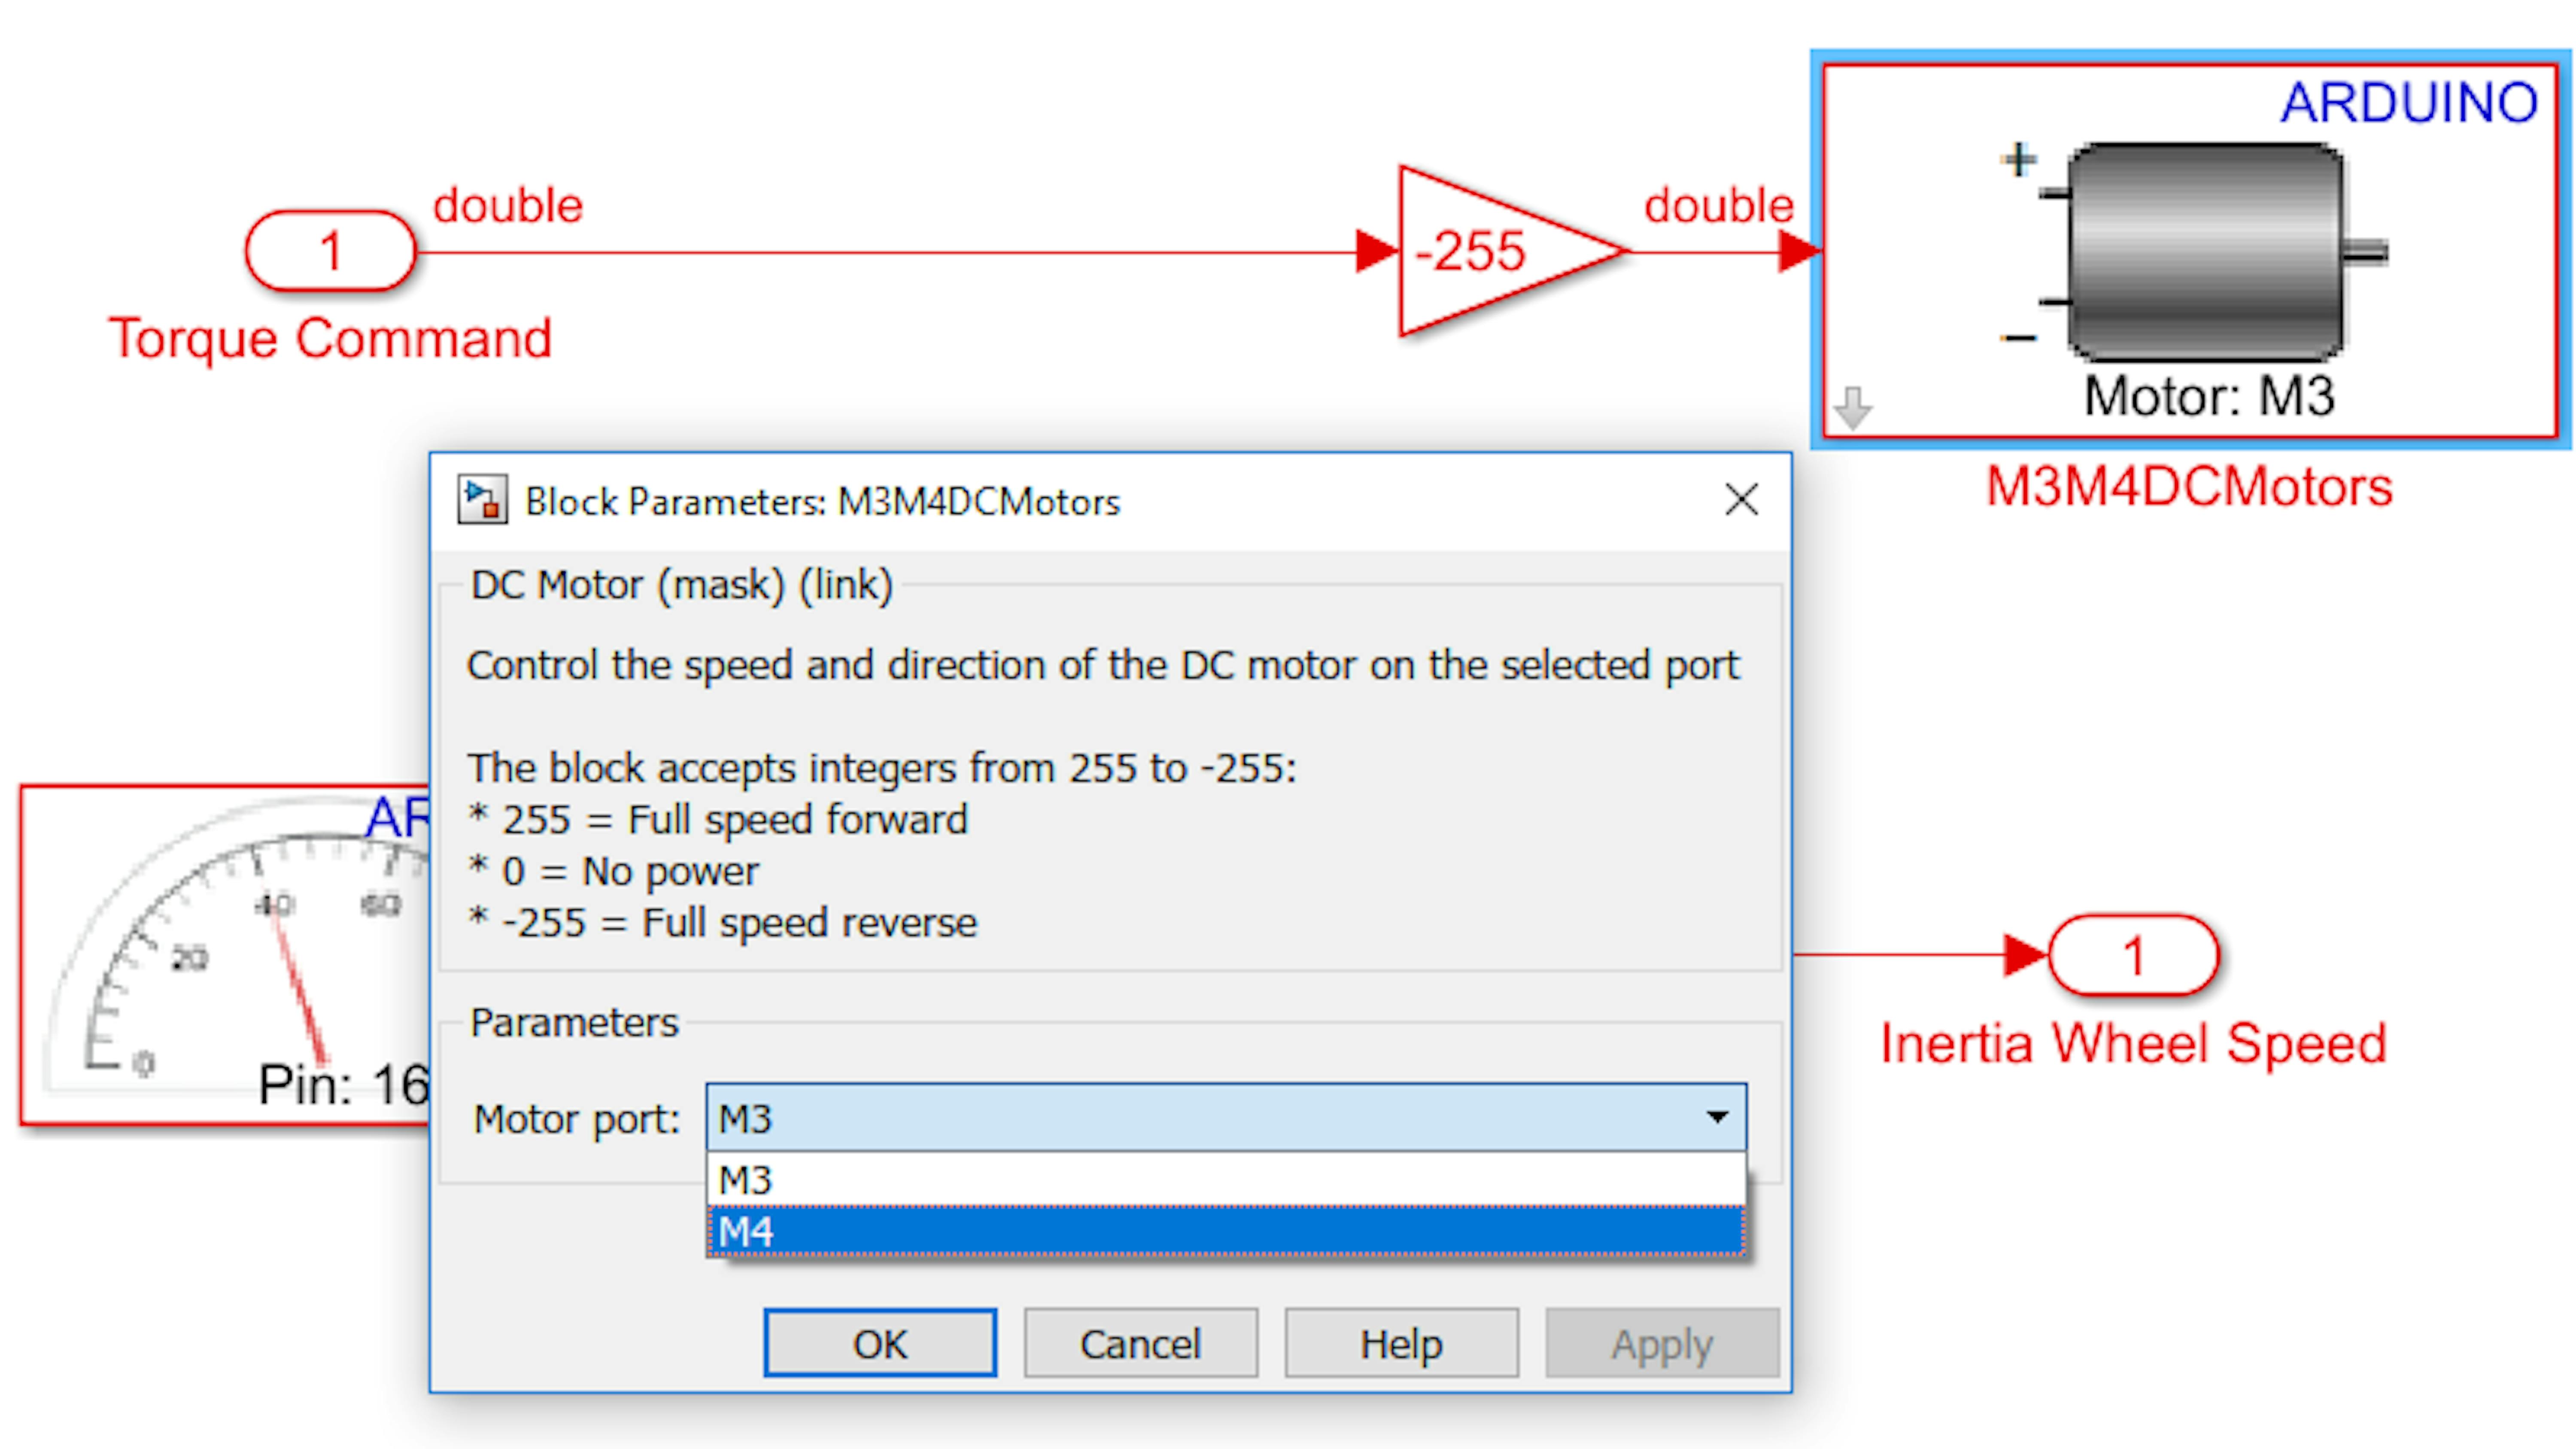The image size is (2576, 1449).
Task: Click link arrow badge on motor block
Action: 1853,407
